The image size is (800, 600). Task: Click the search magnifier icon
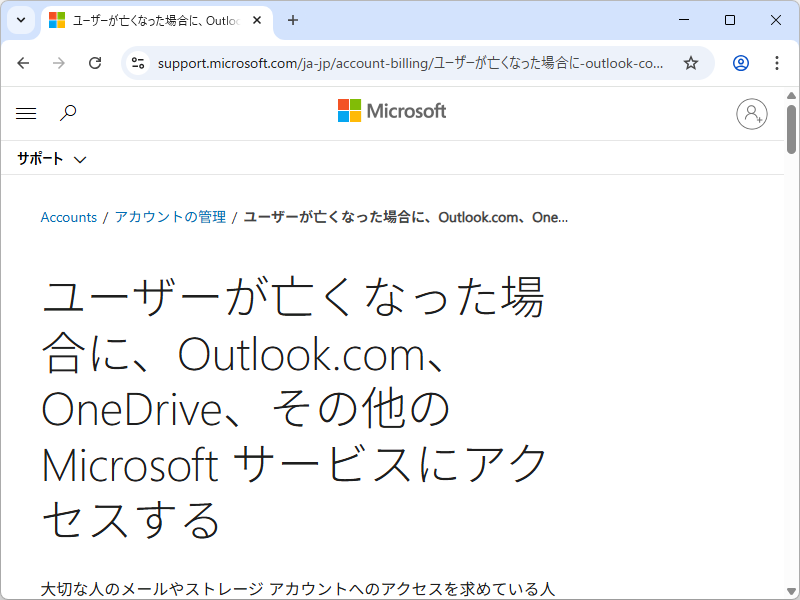click(68, 113)
